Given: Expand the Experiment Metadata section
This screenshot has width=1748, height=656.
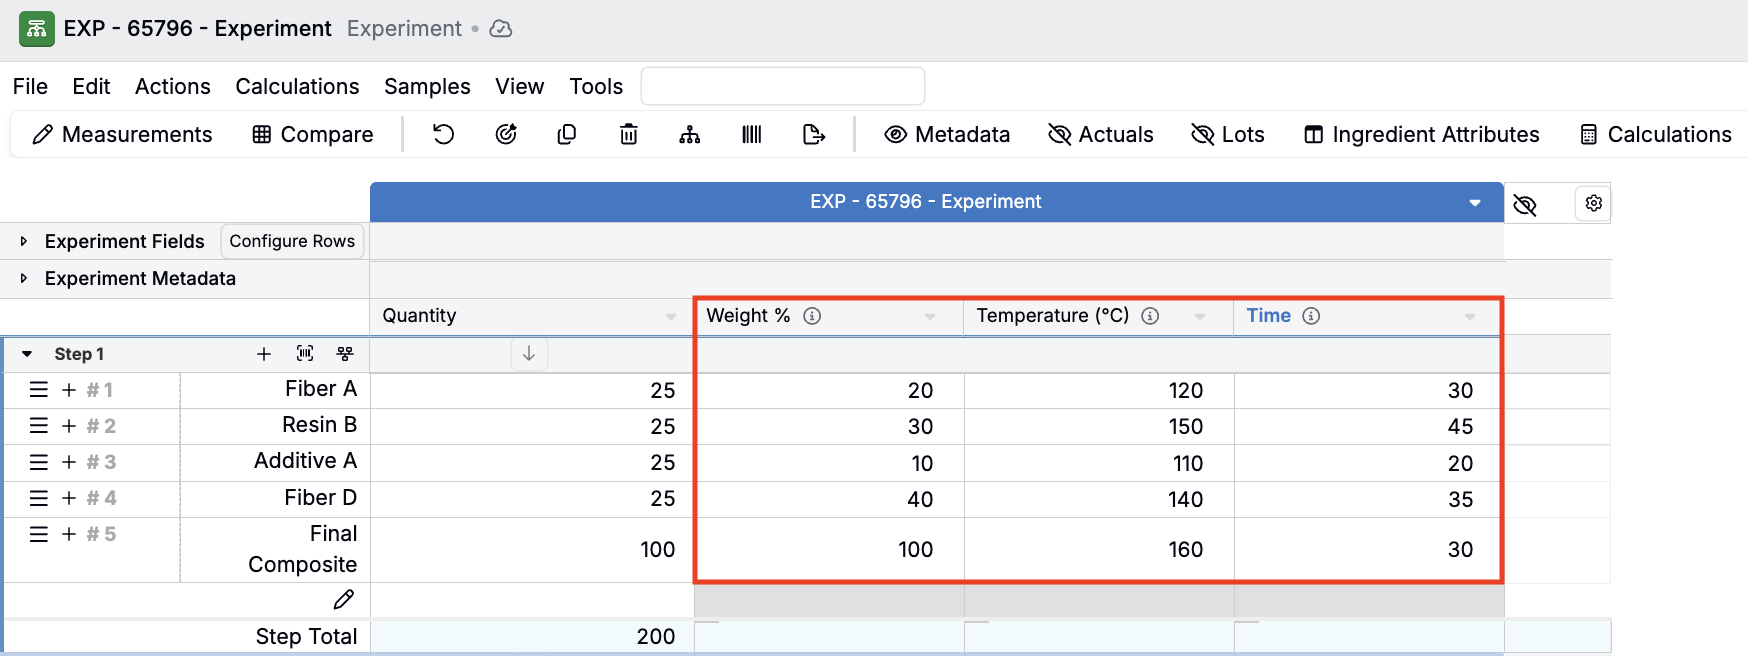Looking at the screenshot, I should (24, 278).
